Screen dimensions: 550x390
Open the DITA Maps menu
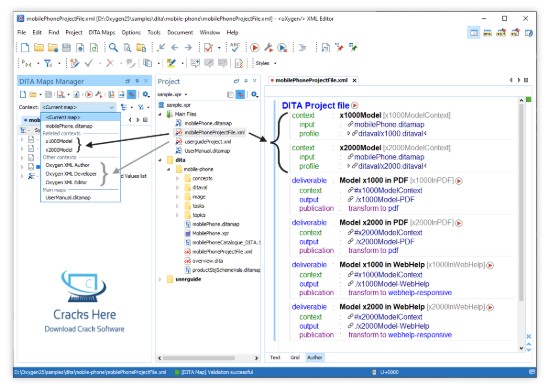click(x=102, y=33)
